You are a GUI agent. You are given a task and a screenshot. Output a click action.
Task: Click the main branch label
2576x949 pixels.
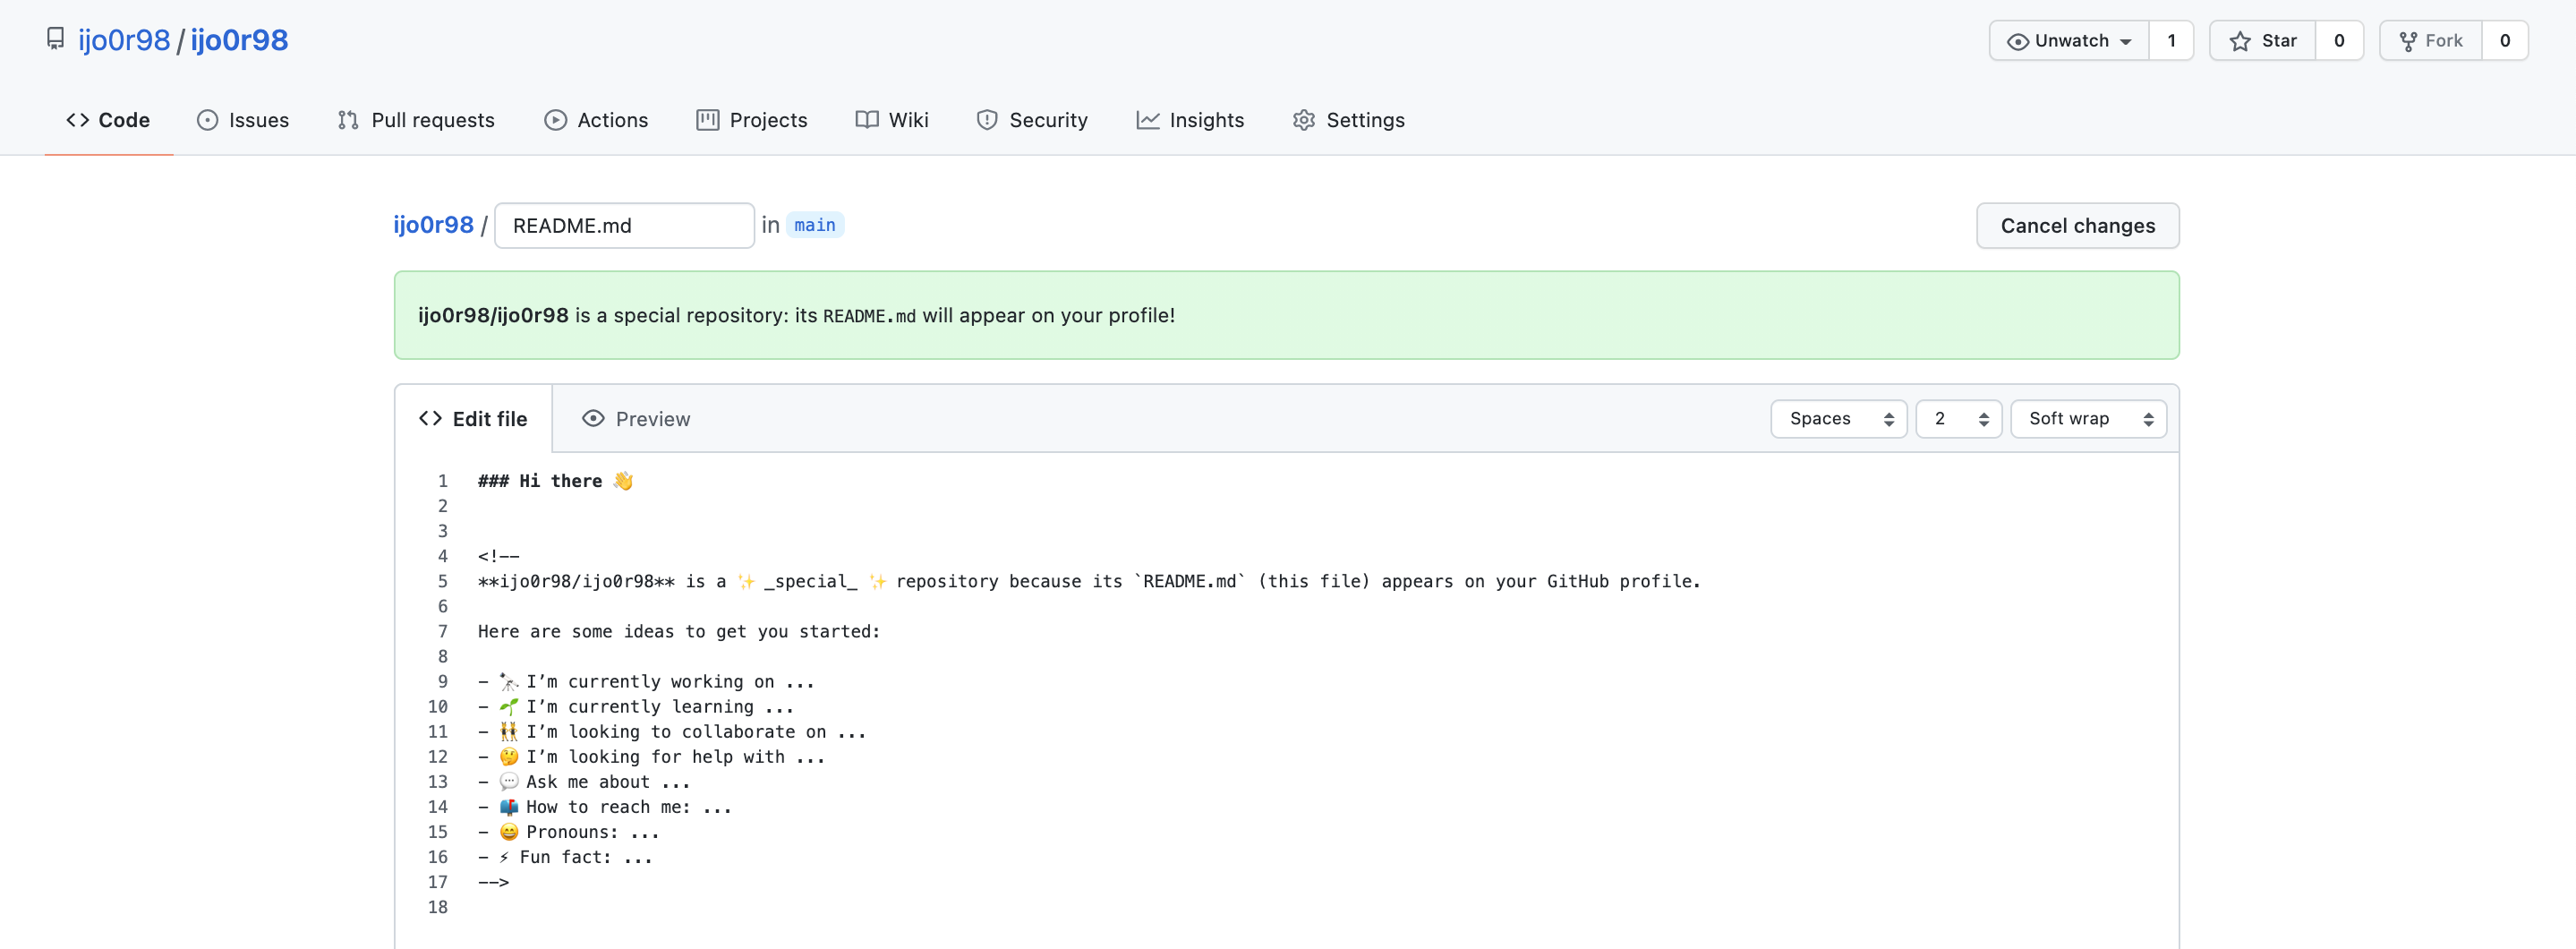pos(815,225)
